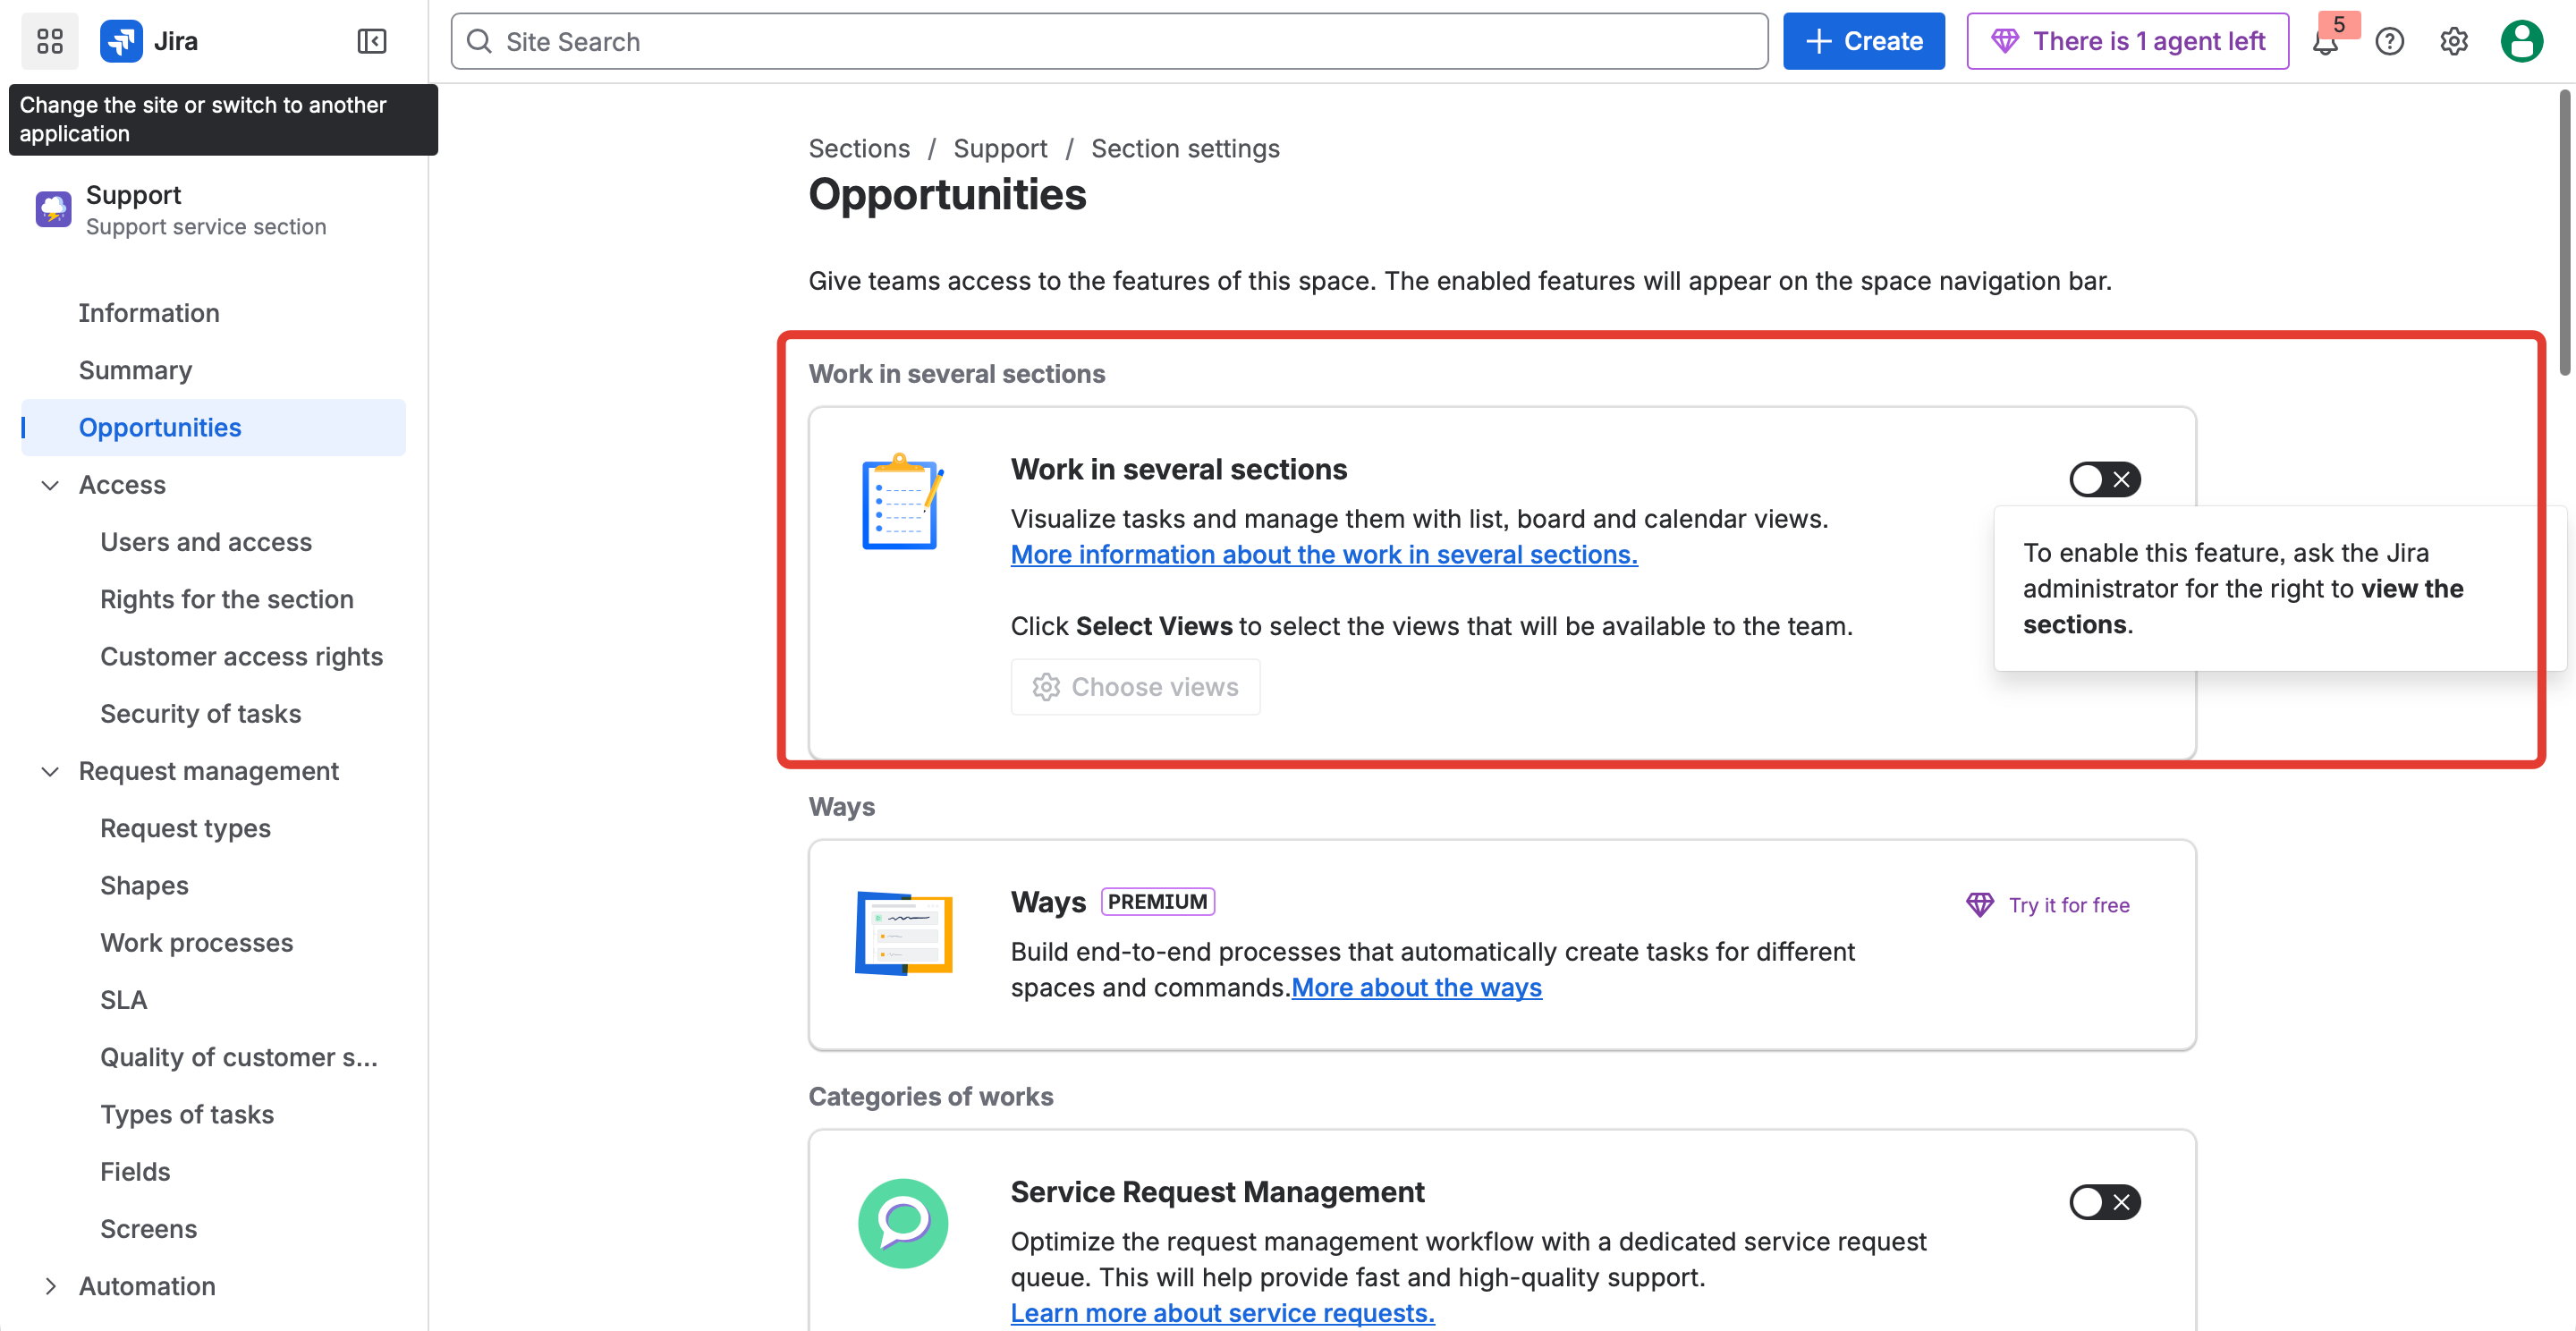Viewport: 2576px width, 1331px height.
Task: Open Request types from the sidebar
Action: click(x=185, y=828)
